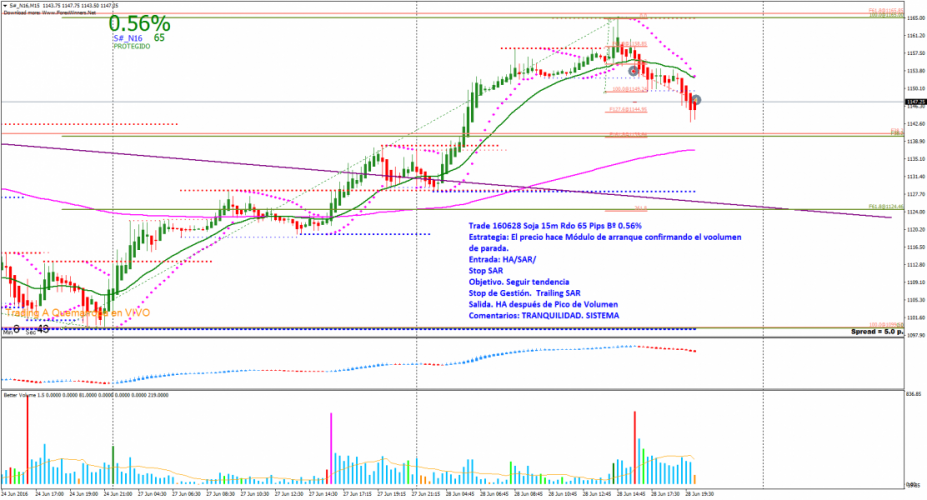927x500 pixels.
Task: Click the Fibonacci 100.0 level label below the peak
Action: click(628, 90)
